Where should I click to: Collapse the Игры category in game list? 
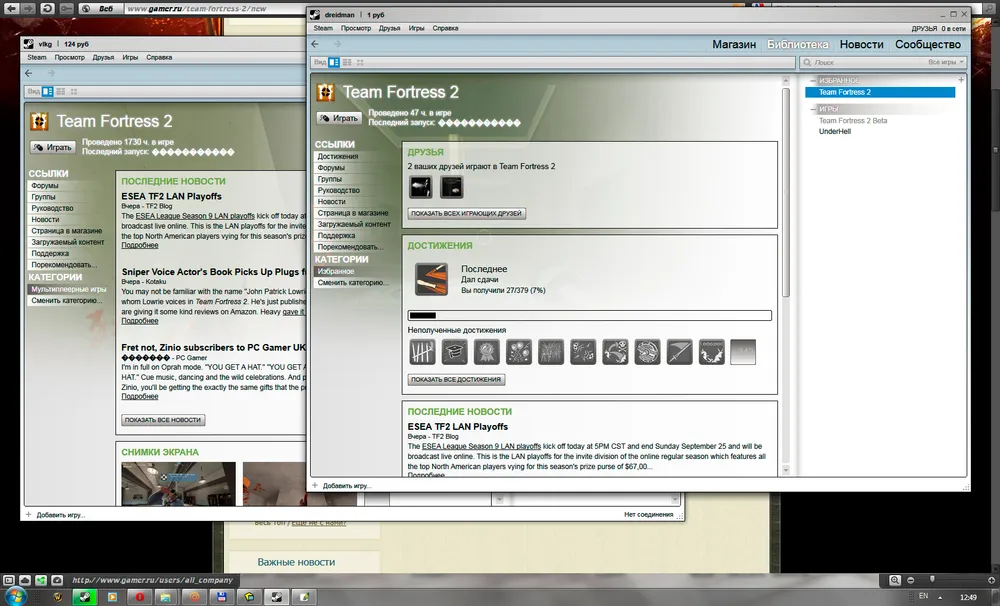813,108
